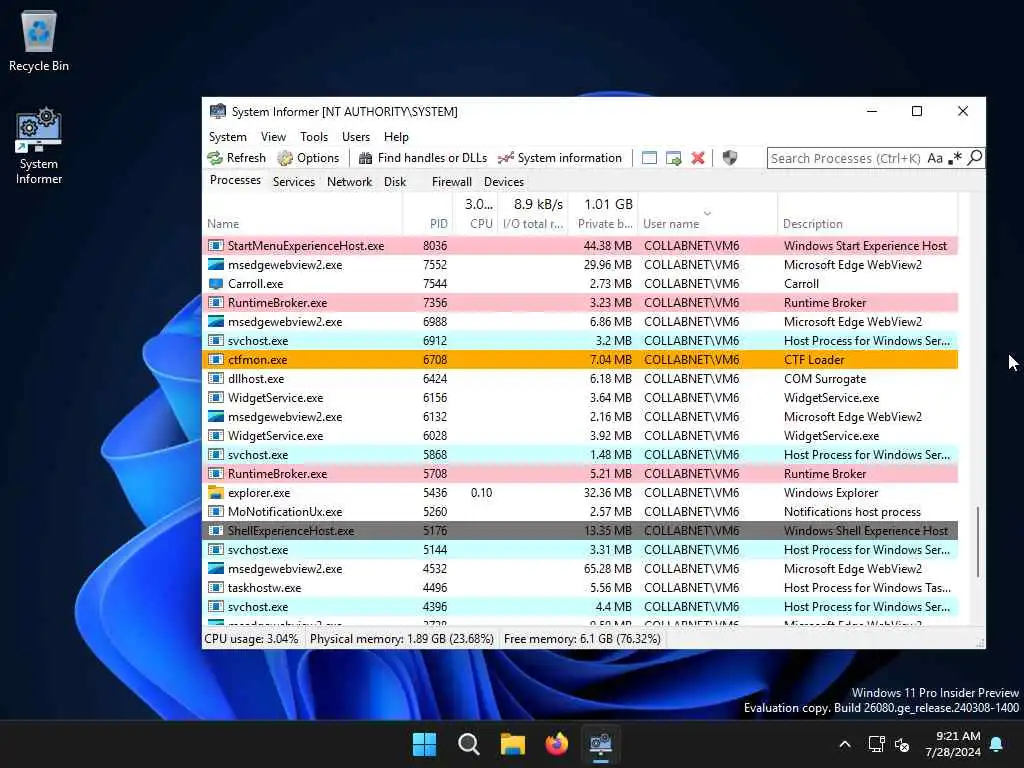Toggle regex search option icon
The height and width of the screenshot is (768, 1024).
point(955,158)
